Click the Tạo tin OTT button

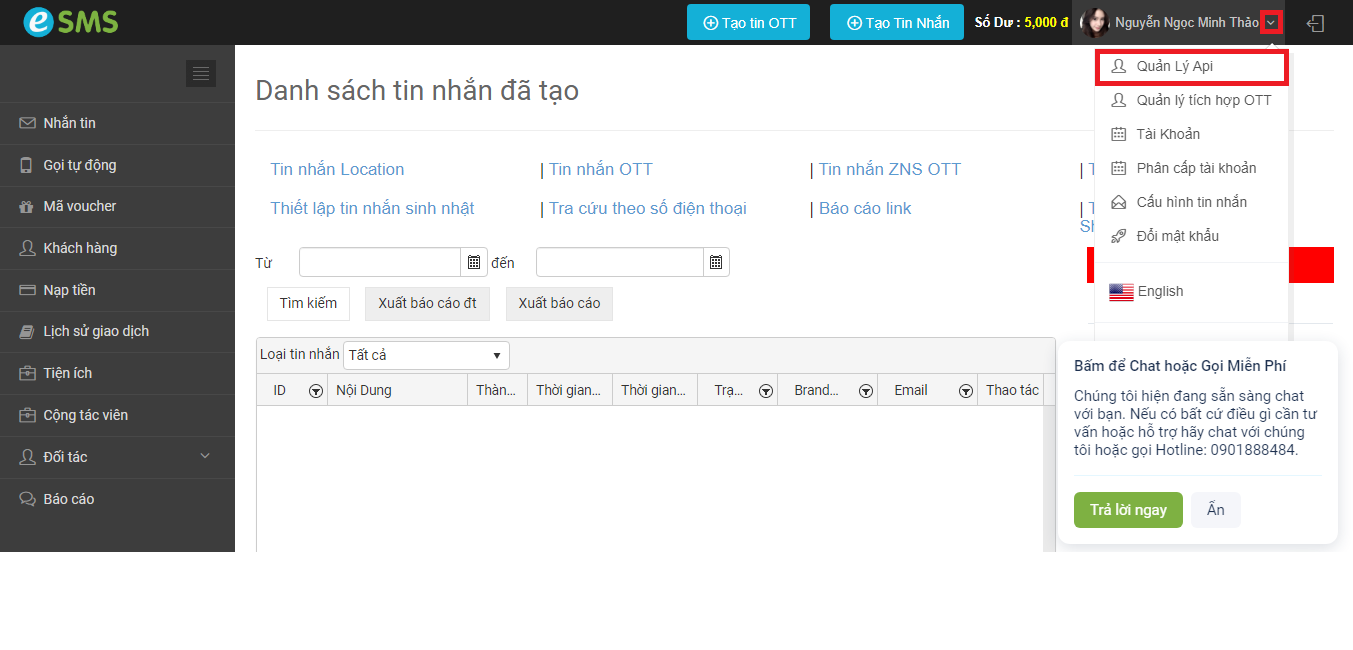748,22
